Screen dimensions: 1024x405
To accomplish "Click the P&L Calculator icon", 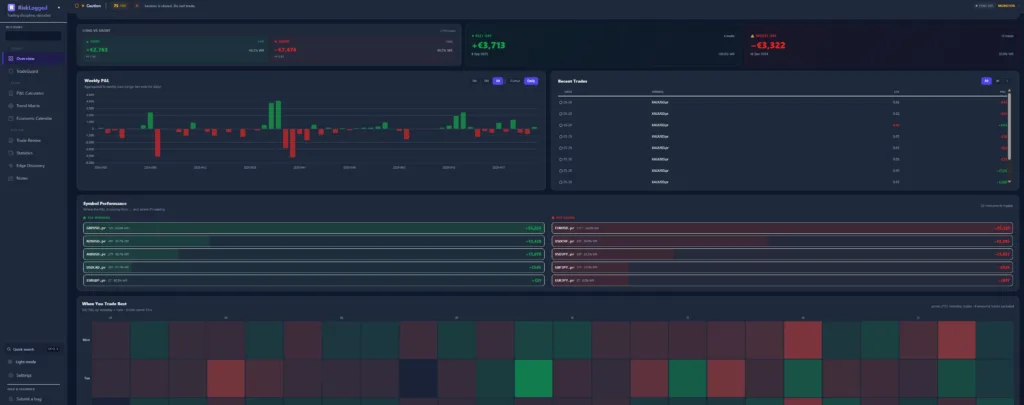I will point(10,93).
